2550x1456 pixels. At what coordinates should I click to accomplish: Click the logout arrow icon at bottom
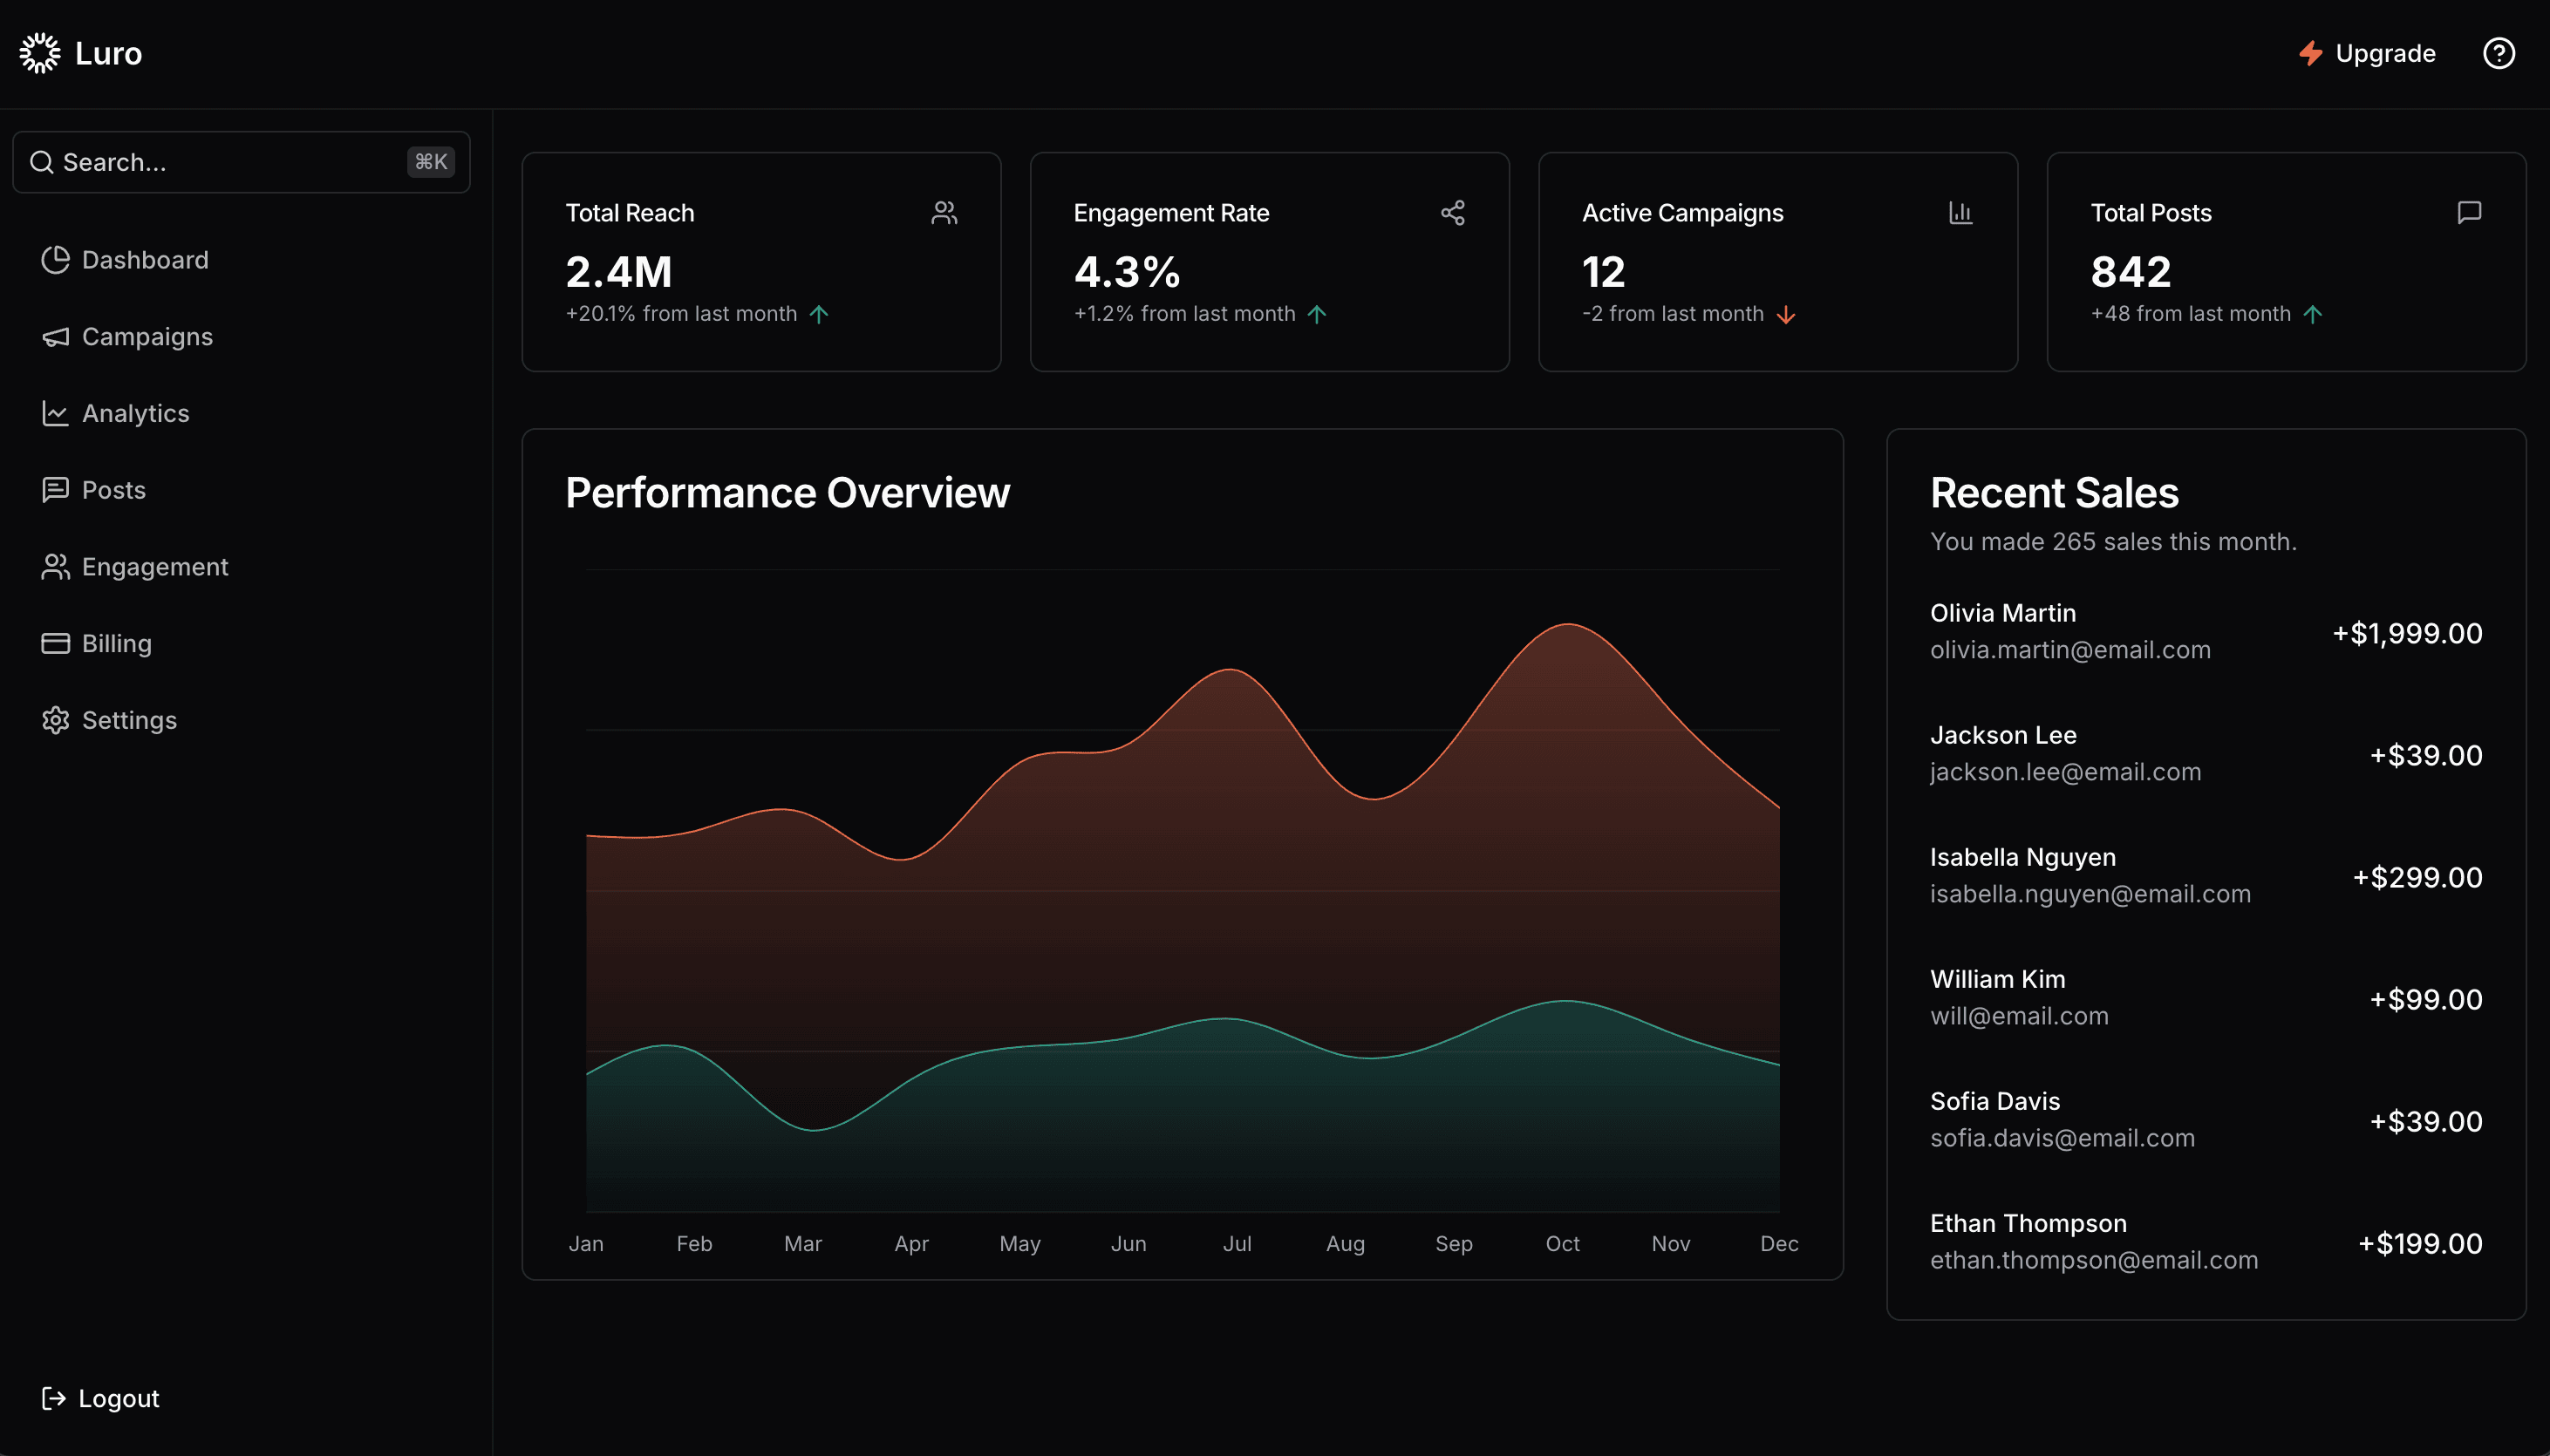tap(56, 1397)
